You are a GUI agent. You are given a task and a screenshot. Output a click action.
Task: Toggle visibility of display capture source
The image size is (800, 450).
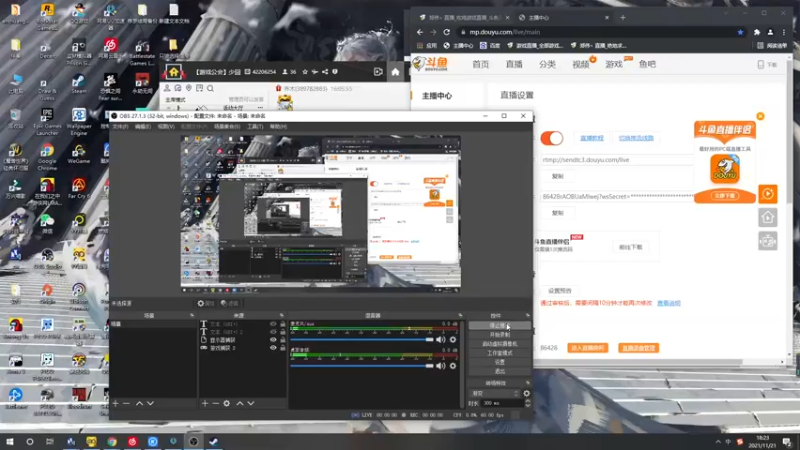click(x=273, y=340)
